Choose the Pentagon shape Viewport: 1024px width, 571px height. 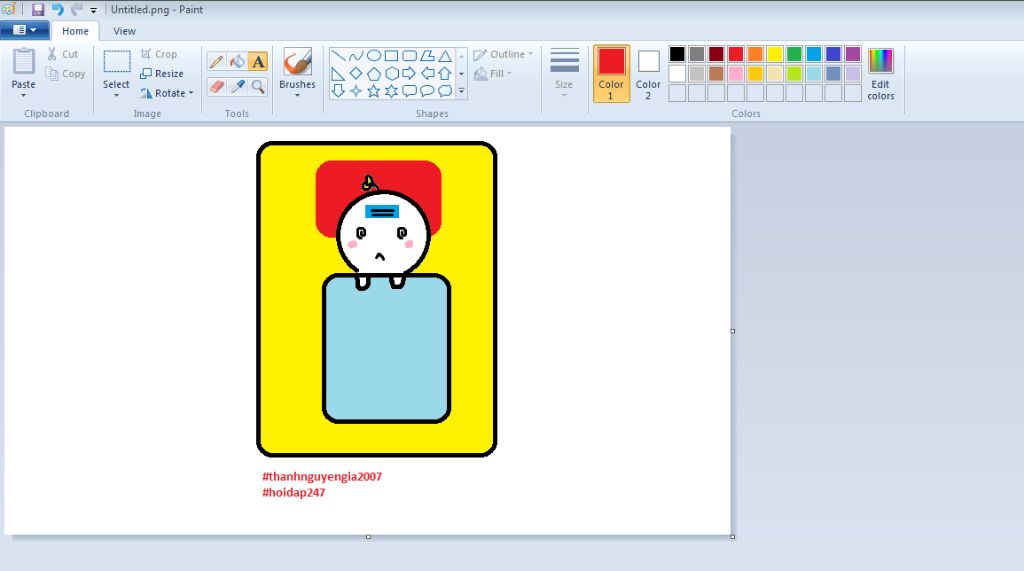[374, 73]
